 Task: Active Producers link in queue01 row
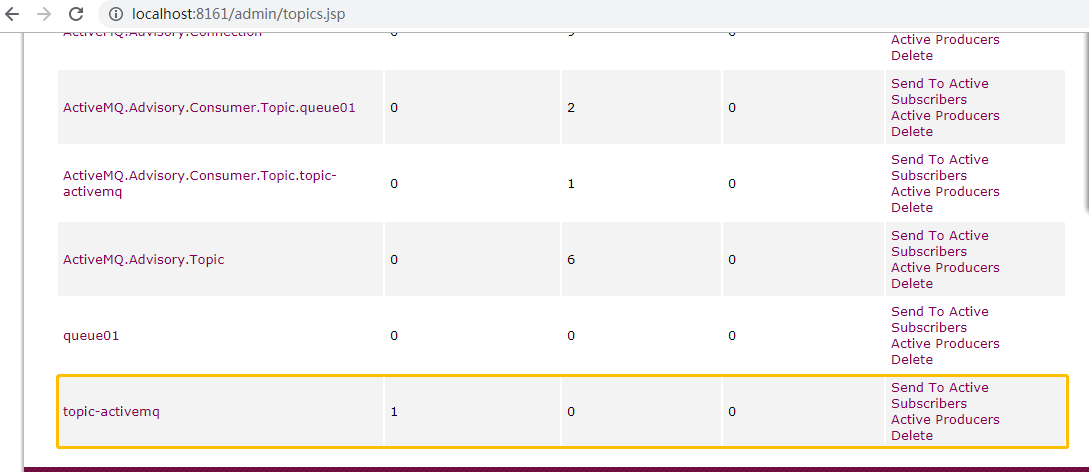pyautogui.click(x=945, y=344)
